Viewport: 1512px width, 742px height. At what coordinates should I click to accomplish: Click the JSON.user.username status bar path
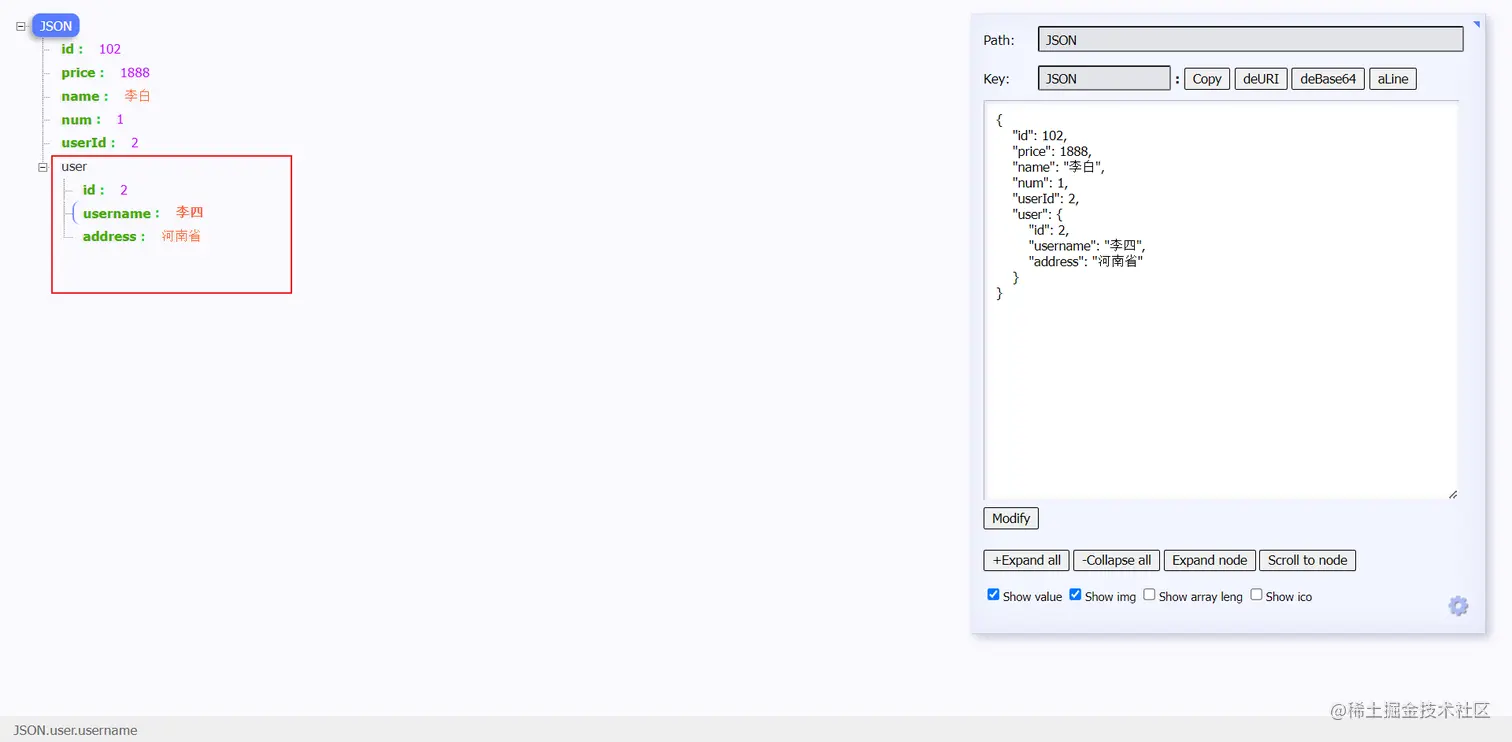tap(76, 730)
